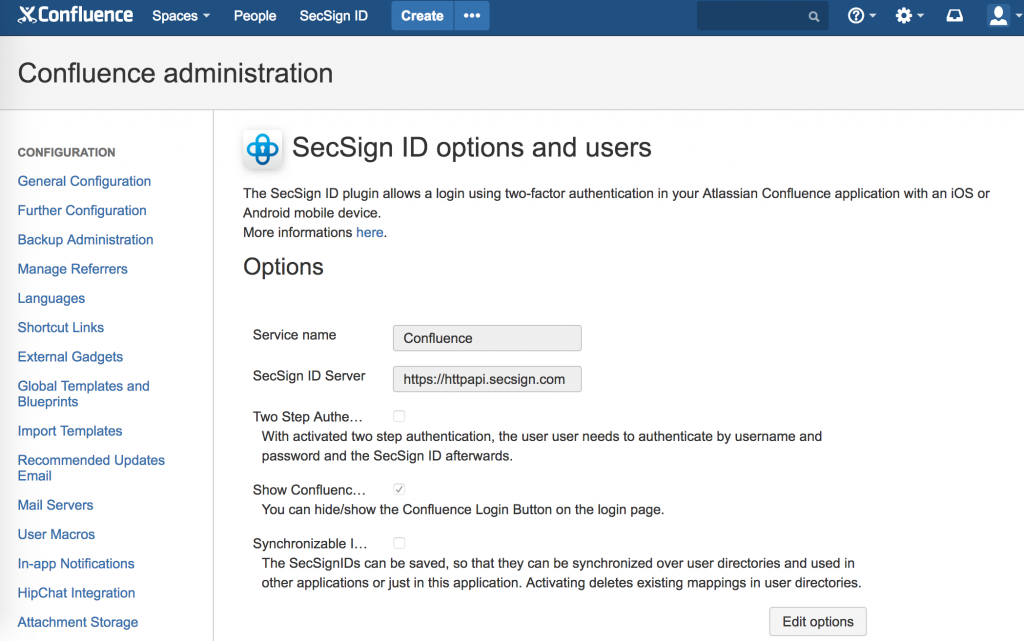Click the search magnifier icon
Viewport: 1024px width, 641px height.
[x=813, y=16]
